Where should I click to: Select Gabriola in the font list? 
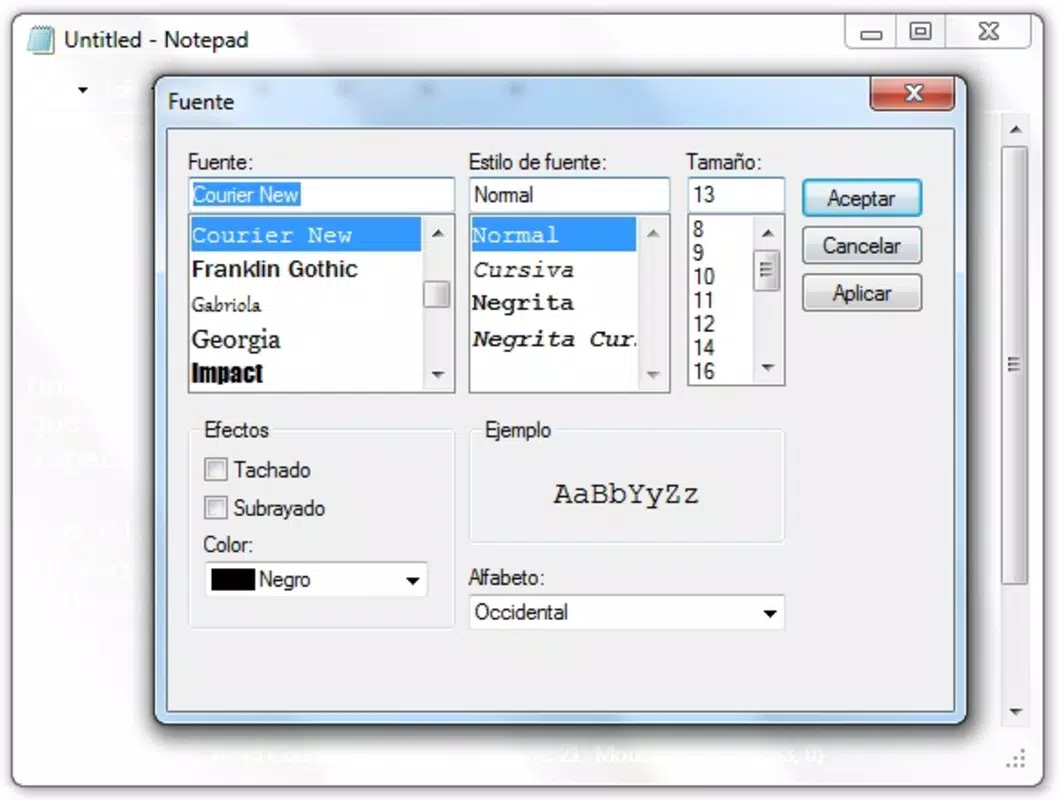306,305
